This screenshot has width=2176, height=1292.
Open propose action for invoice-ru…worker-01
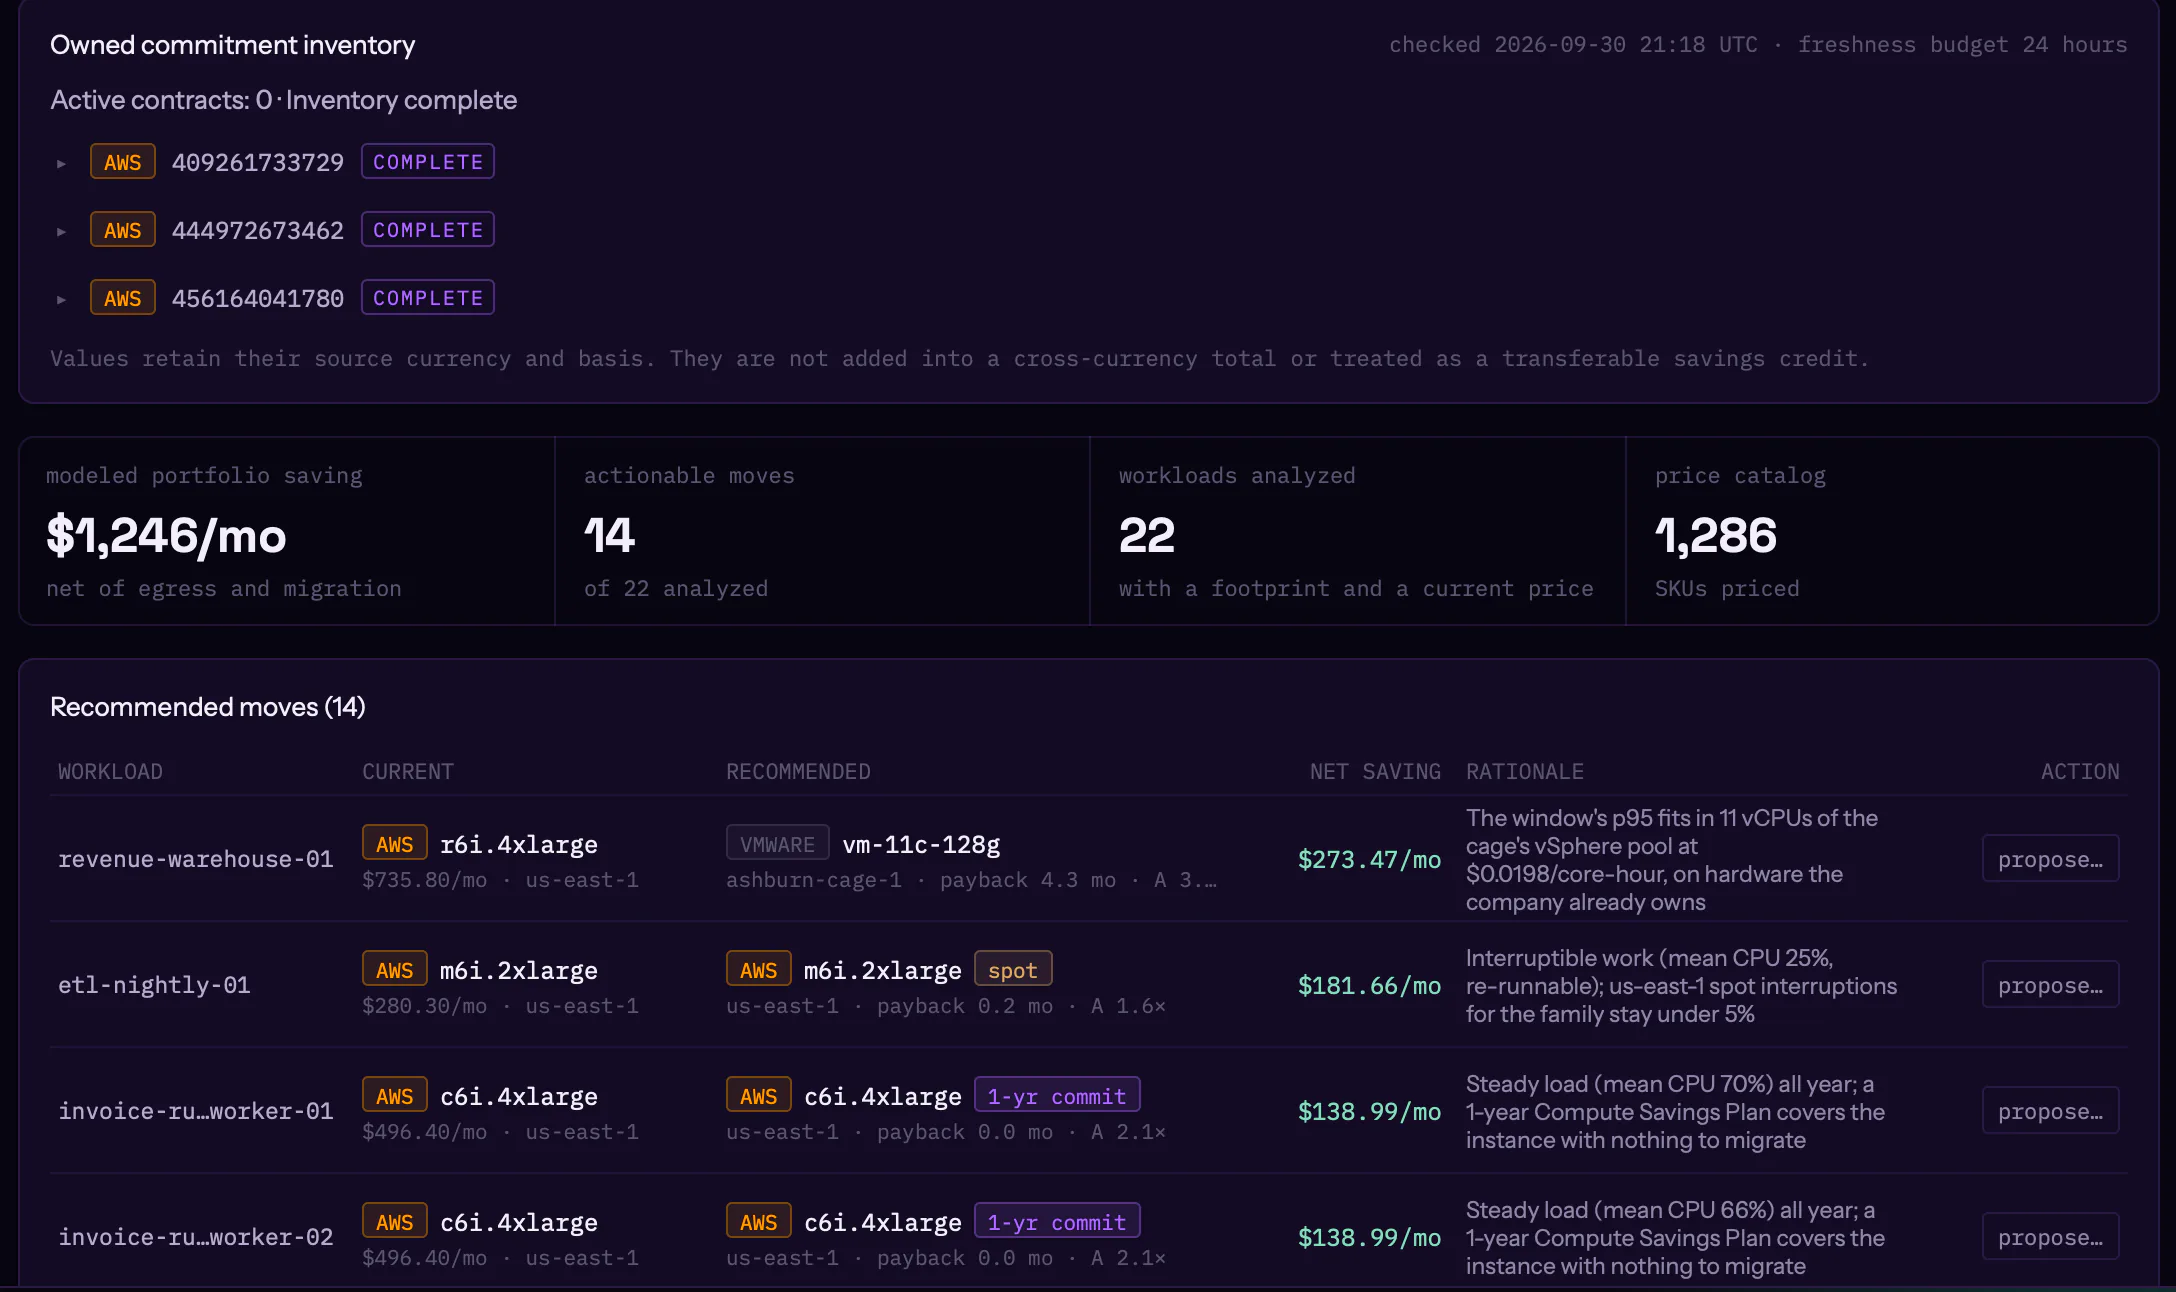pyautogui.click(x=2050, y=1111)
